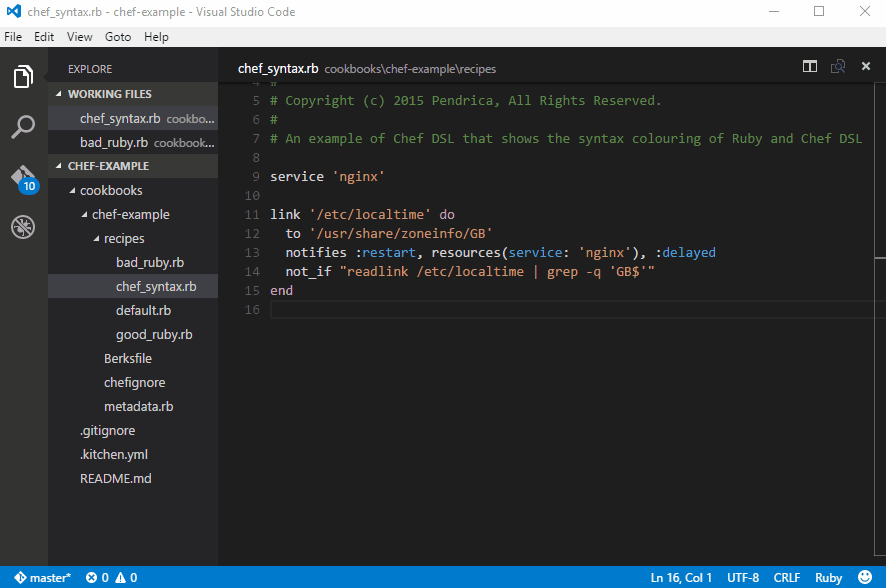
Task: Open the Debug view icon
Action: (x=23, y=227)
